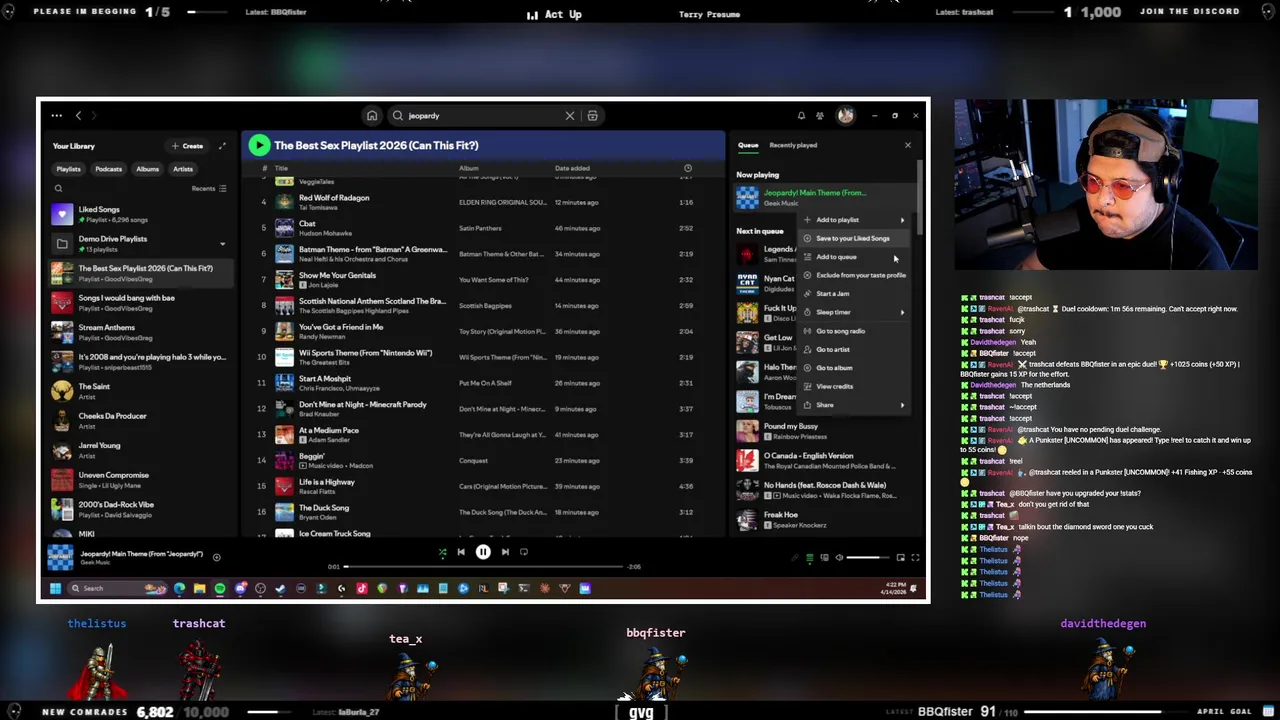This screenshot has width=1280, height=720.
Task: Clear the jeopardy search text
Action: point(570,116)
